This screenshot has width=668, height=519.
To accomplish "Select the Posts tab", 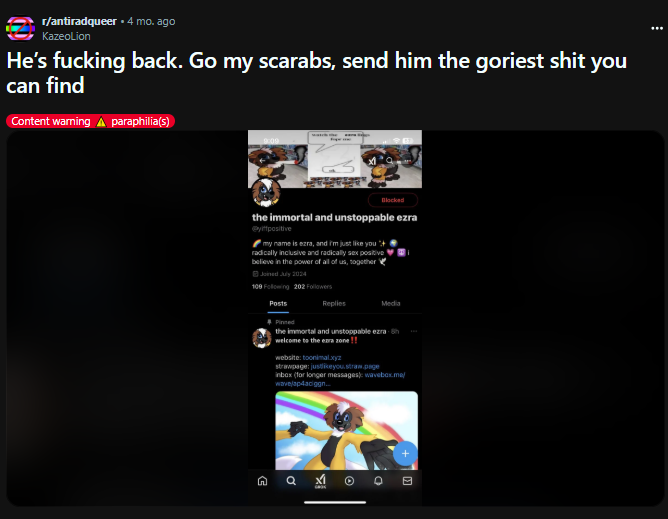I will [x=278, y=303].
